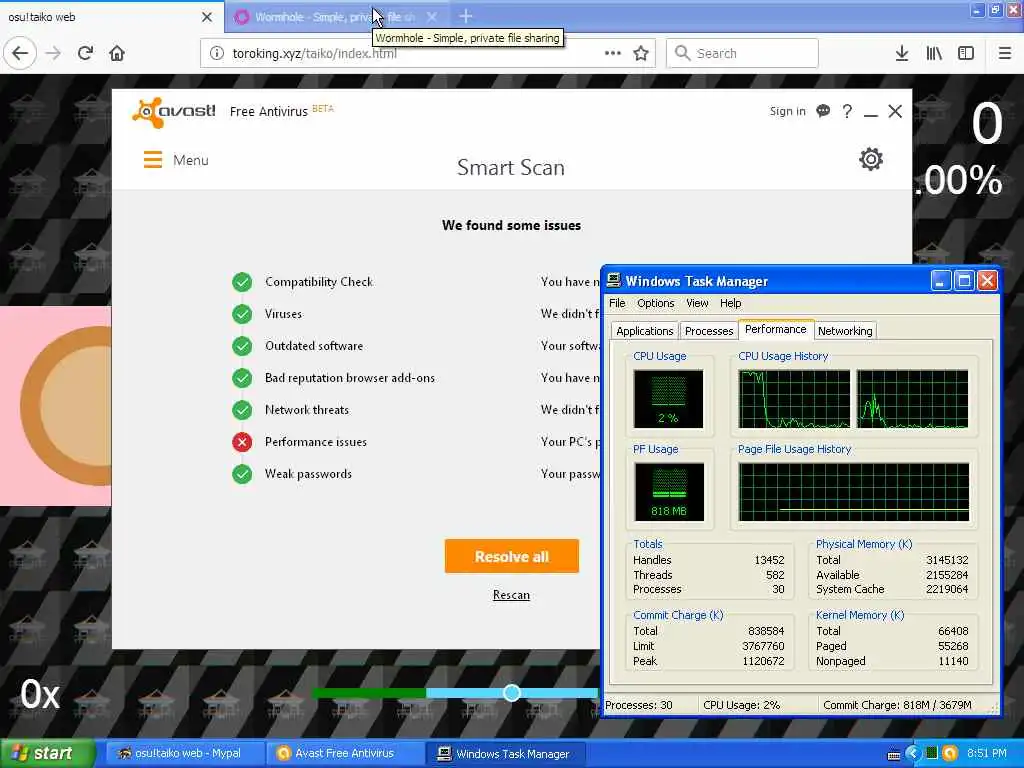Viewport: 1024px width, 768px height.
Task: Click the Page File Usage History graph
Action: click(854, 492)
